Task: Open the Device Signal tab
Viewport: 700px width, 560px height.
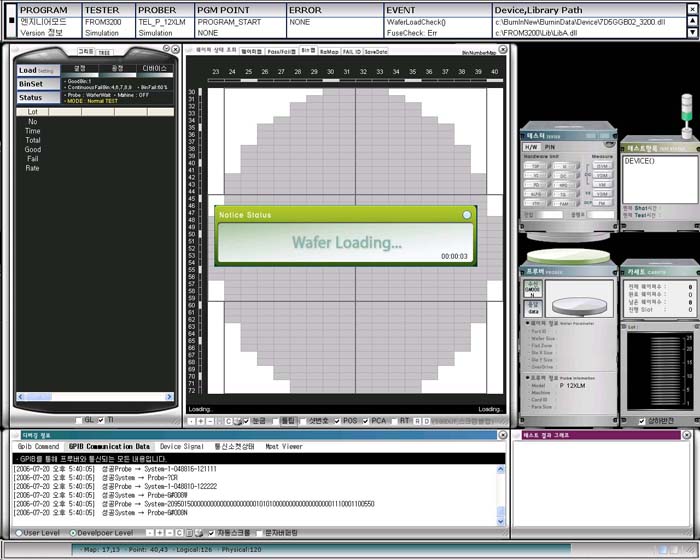Action: (181, 447)
